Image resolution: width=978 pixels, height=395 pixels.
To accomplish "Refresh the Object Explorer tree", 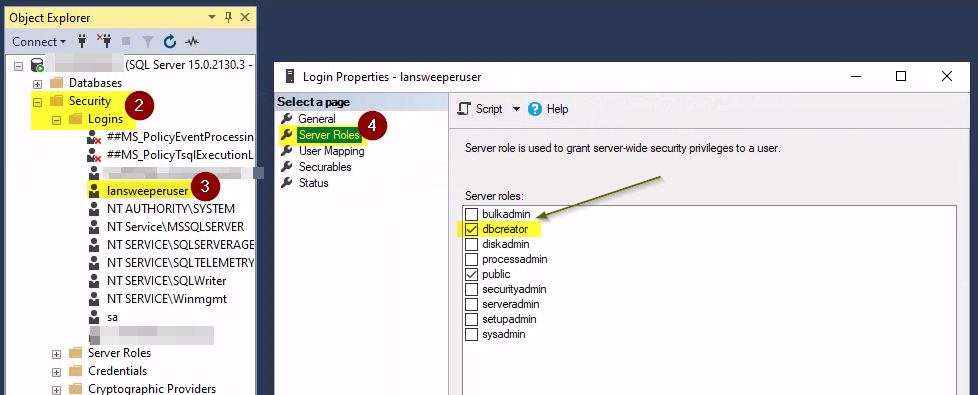I will 170,42.
